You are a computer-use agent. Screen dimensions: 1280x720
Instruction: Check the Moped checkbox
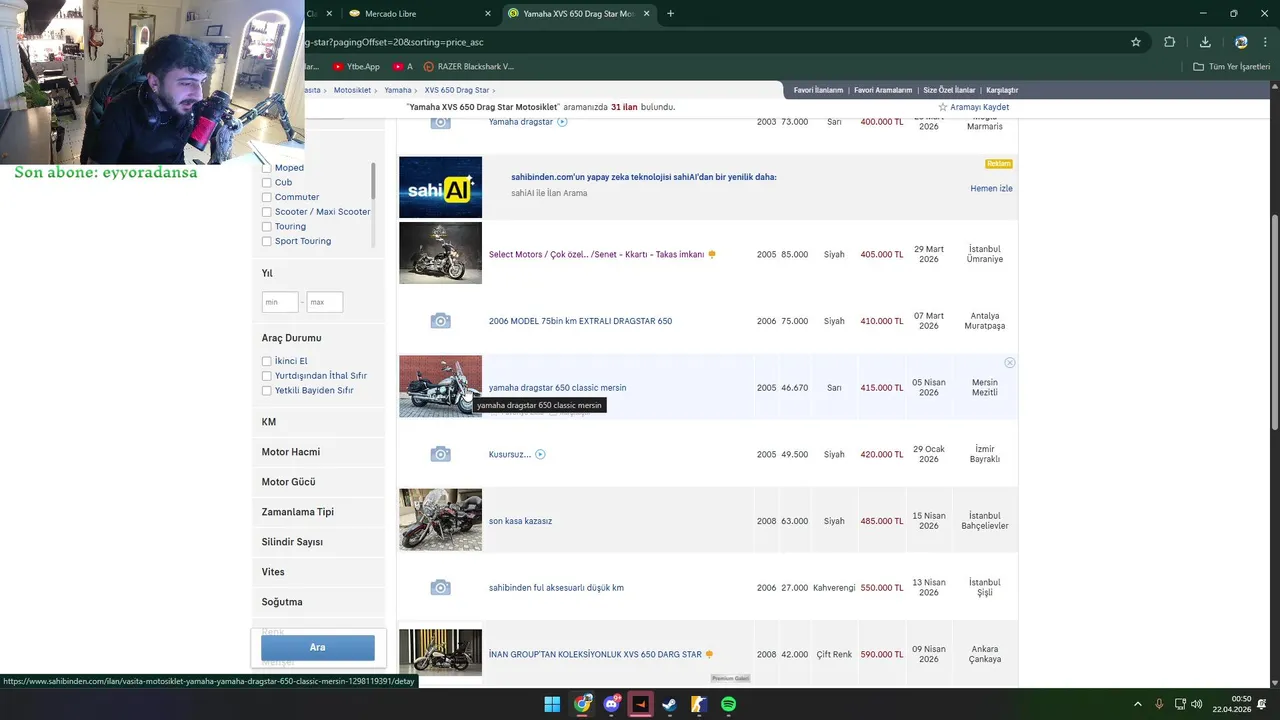click(267, 168)
